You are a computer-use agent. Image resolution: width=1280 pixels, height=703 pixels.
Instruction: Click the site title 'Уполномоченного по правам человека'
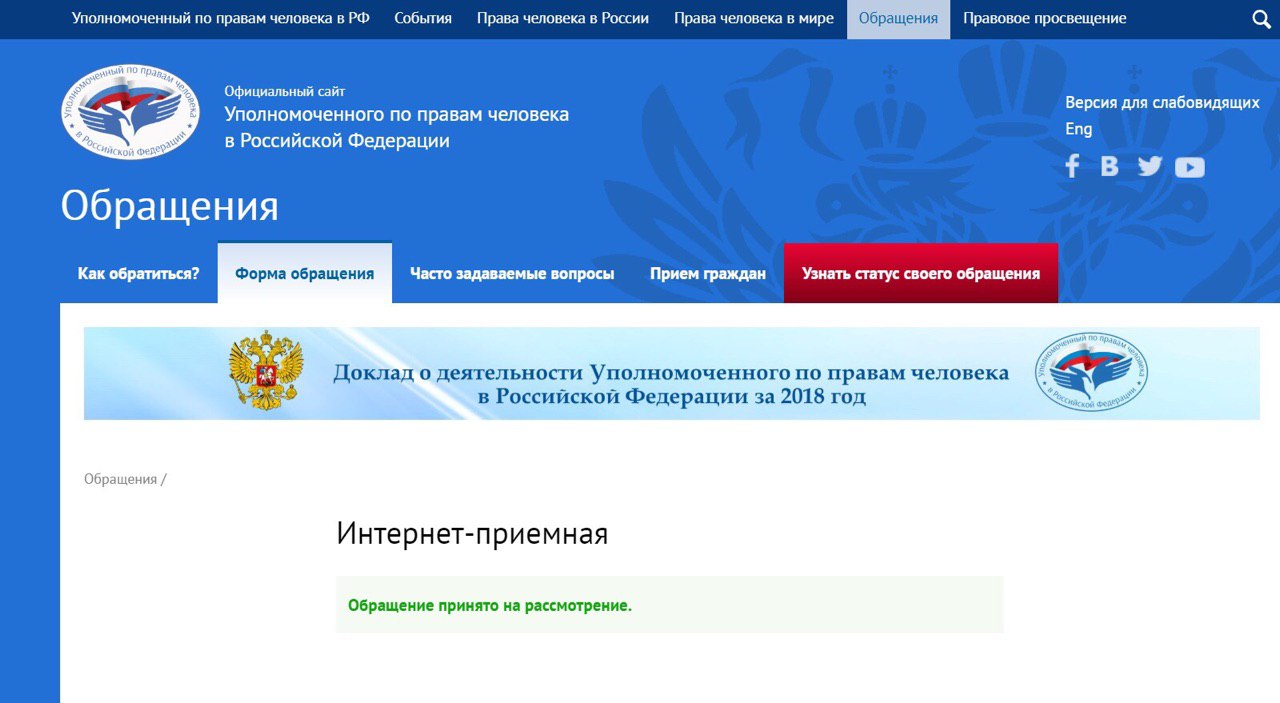coord(397,114)
